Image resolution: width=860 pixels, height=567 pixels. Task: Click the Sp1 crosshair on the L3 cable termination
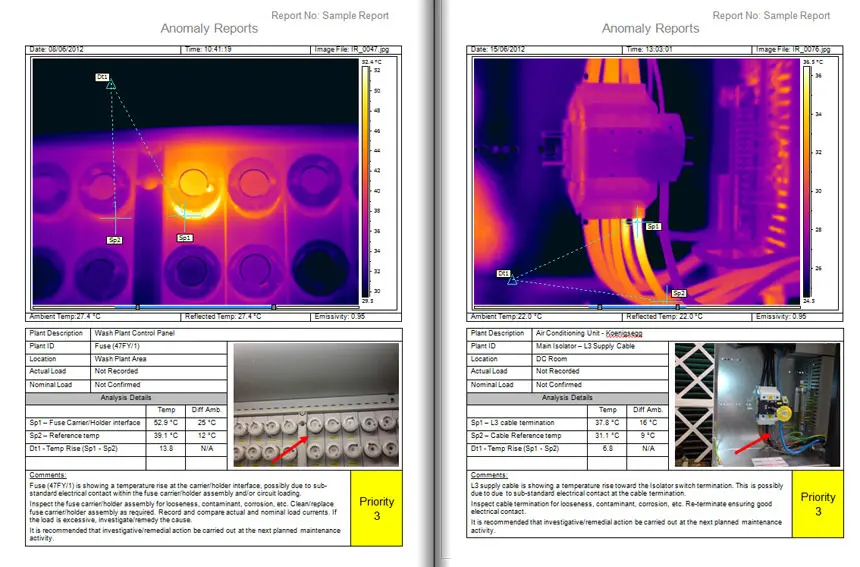pyautogui.click(x=636, y=221)
